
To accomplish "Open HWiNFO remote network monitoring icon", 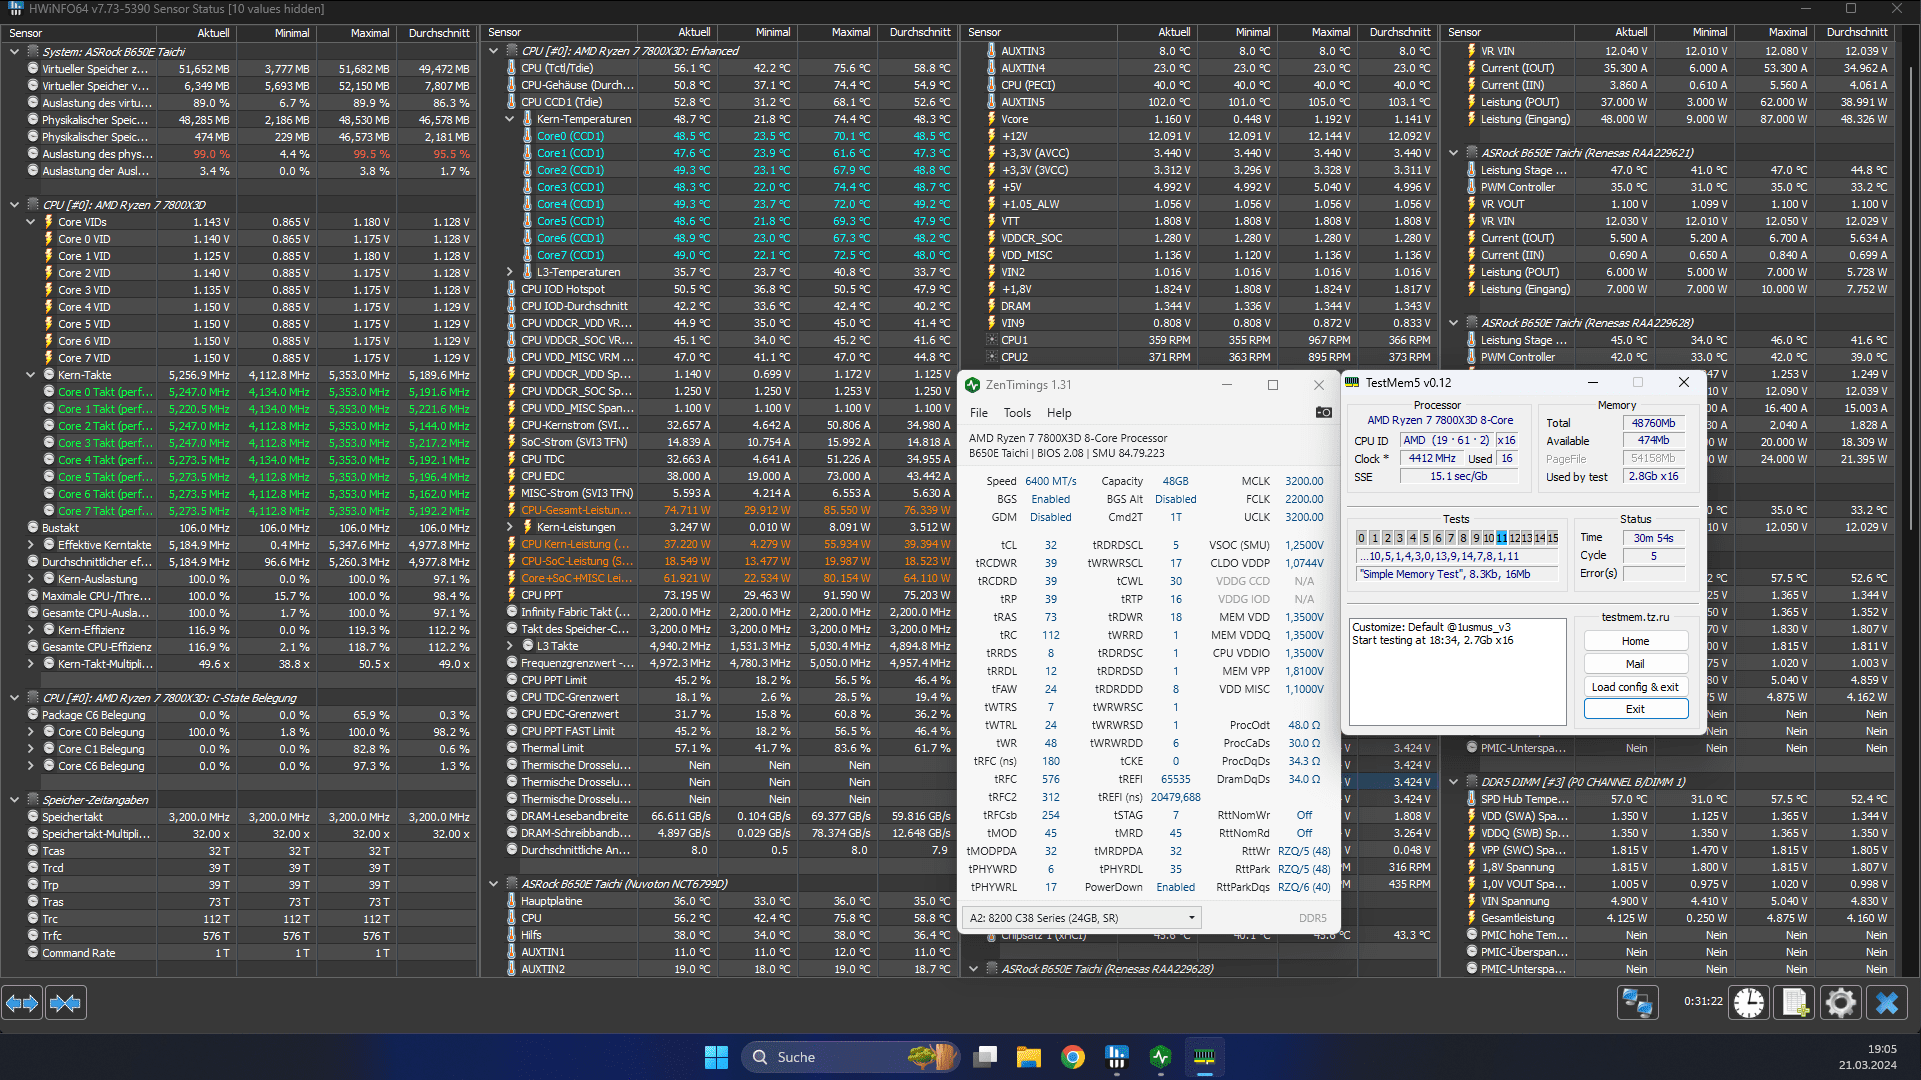I will 1637,1002.
